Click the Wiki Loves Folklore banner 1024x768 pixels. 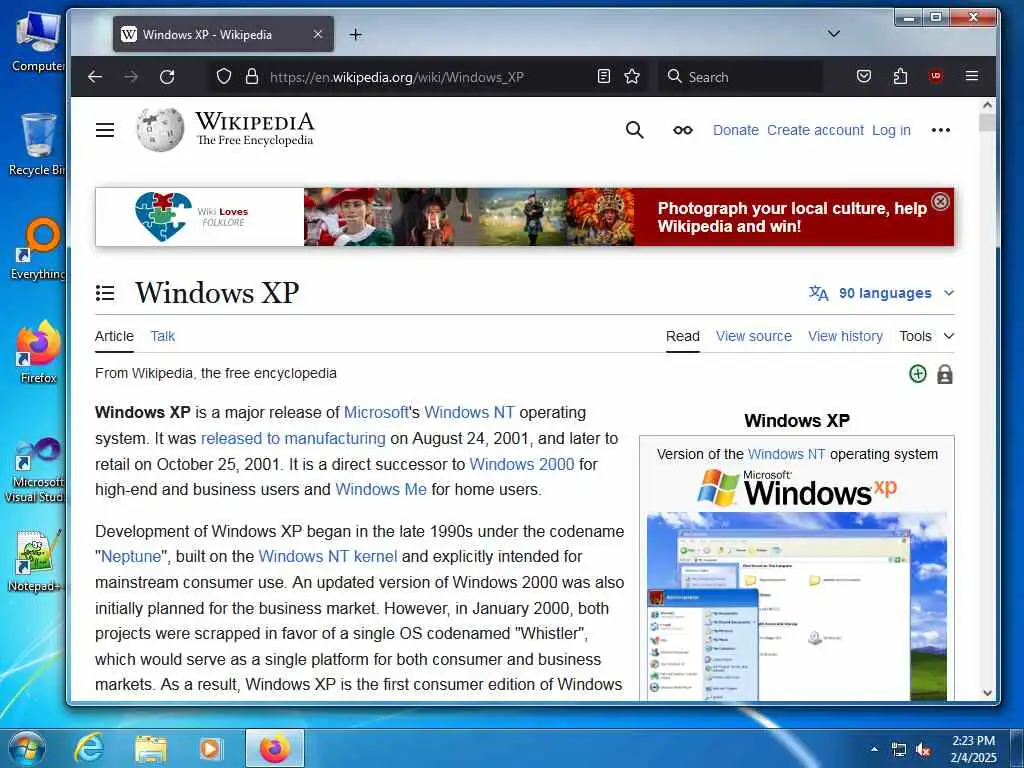tap(524, 217)
